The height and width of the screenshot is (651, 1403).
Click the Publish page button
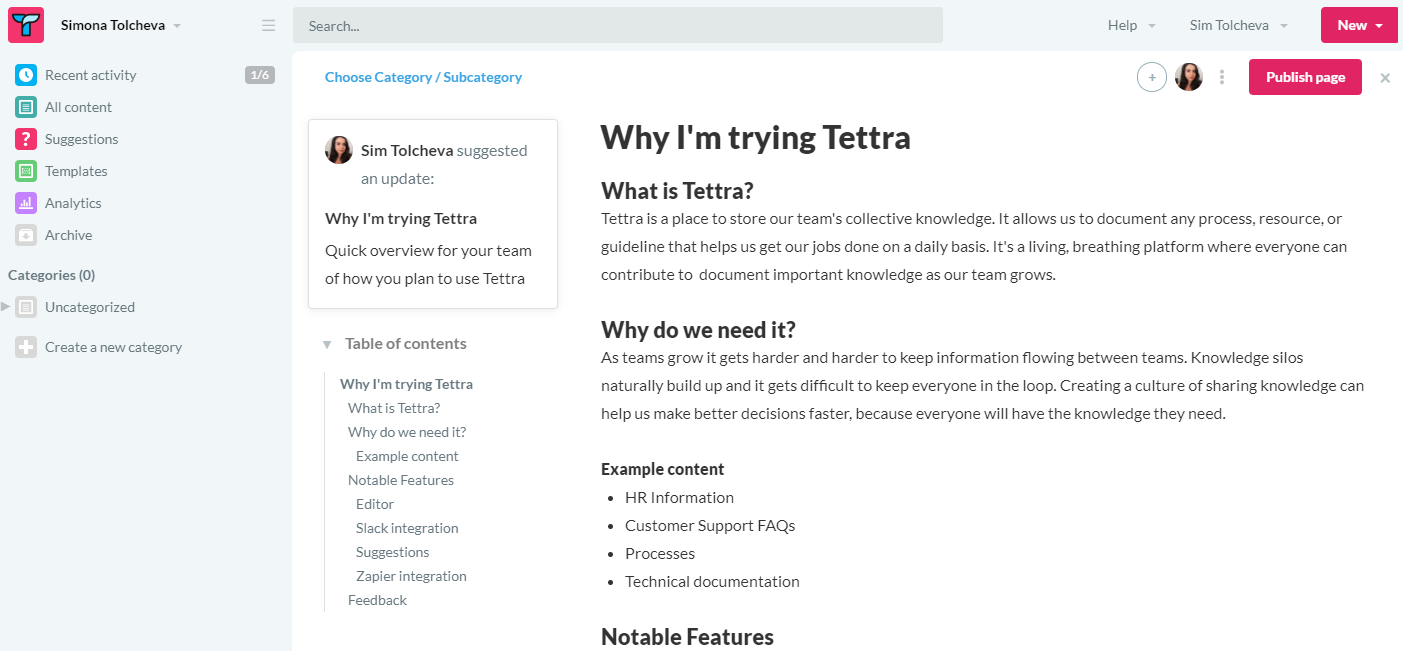(1304, 77)
